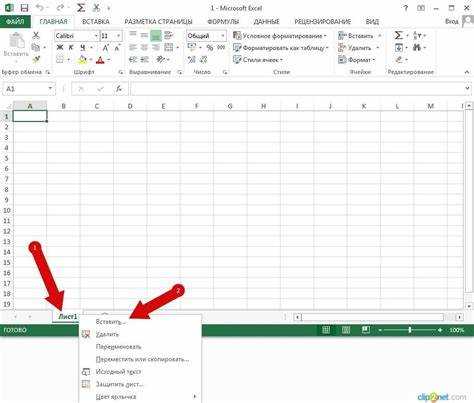Image resolution: width=474 pixels, height=403 pixels.
Task: Open the Clear (eraser) options
Action: [399, 60]
